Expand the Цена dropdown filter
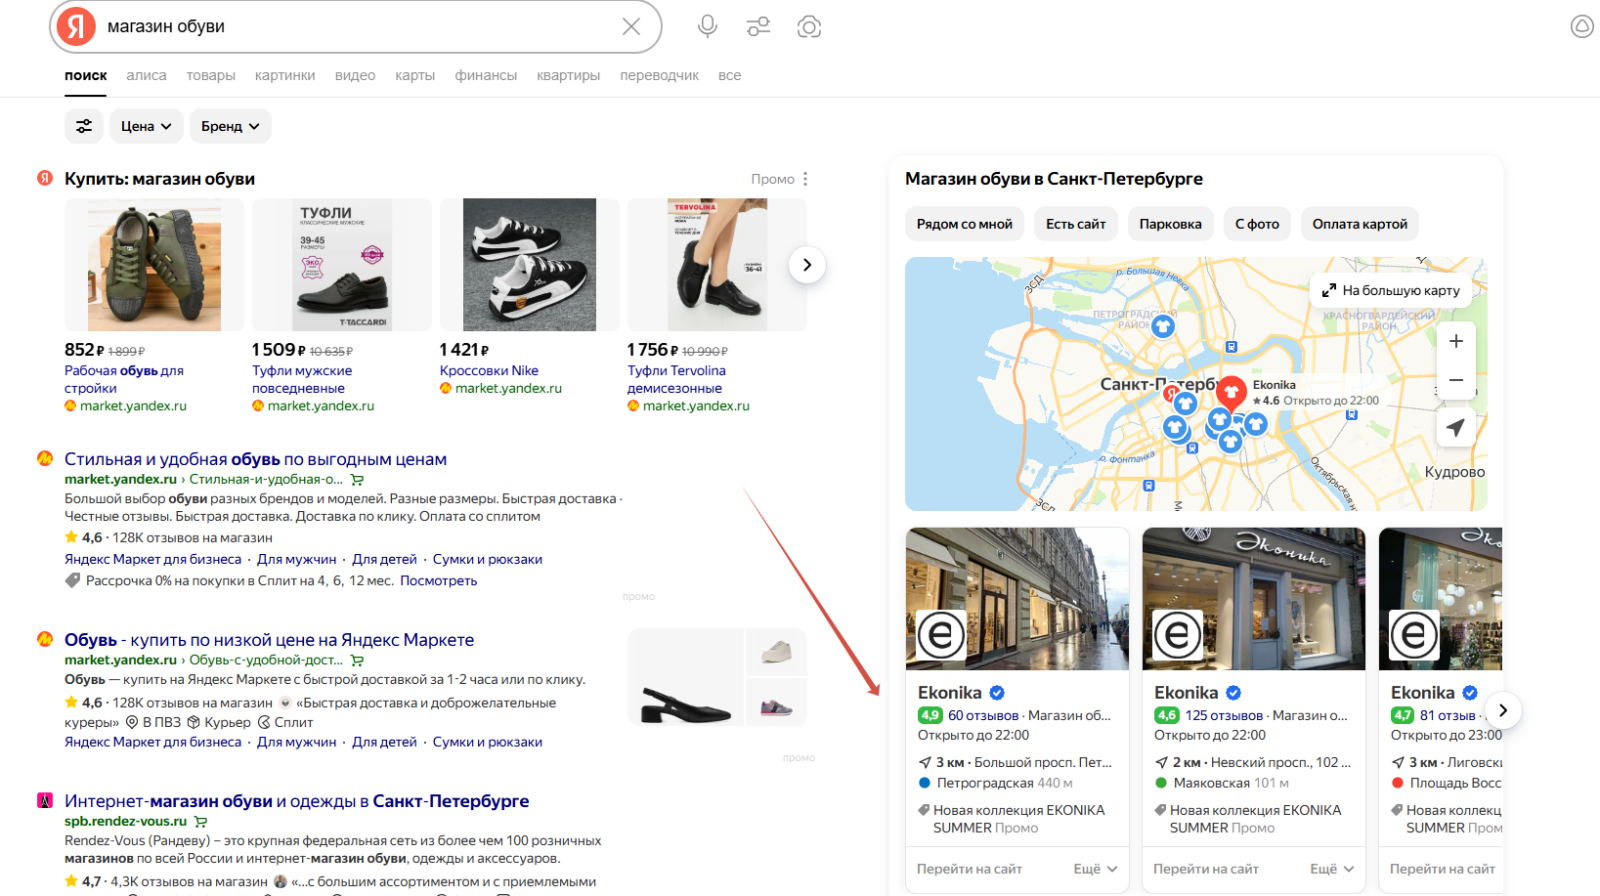 click(x=146, y=126)
